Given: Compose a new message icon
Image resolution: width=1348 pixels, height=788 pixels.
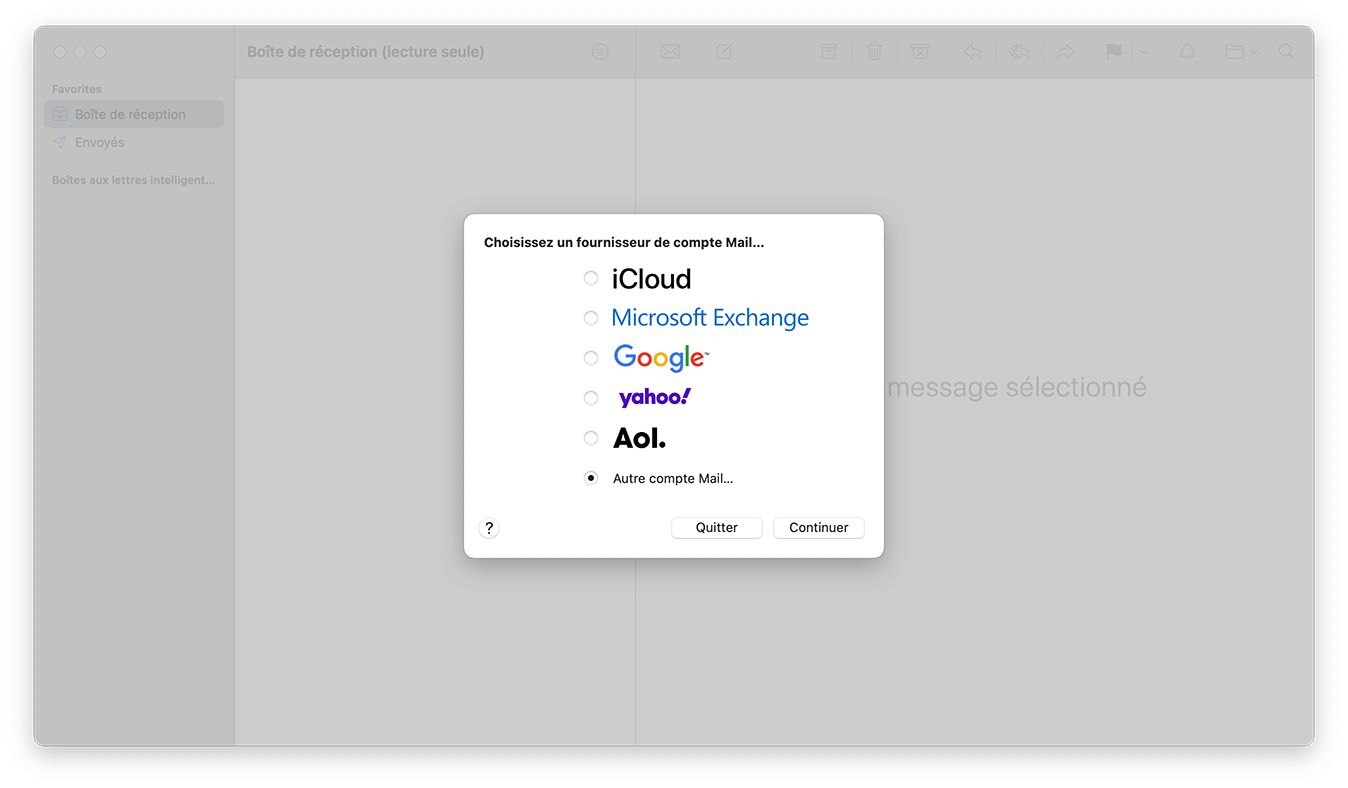Looking at the screenshot, I should [724, 52].
